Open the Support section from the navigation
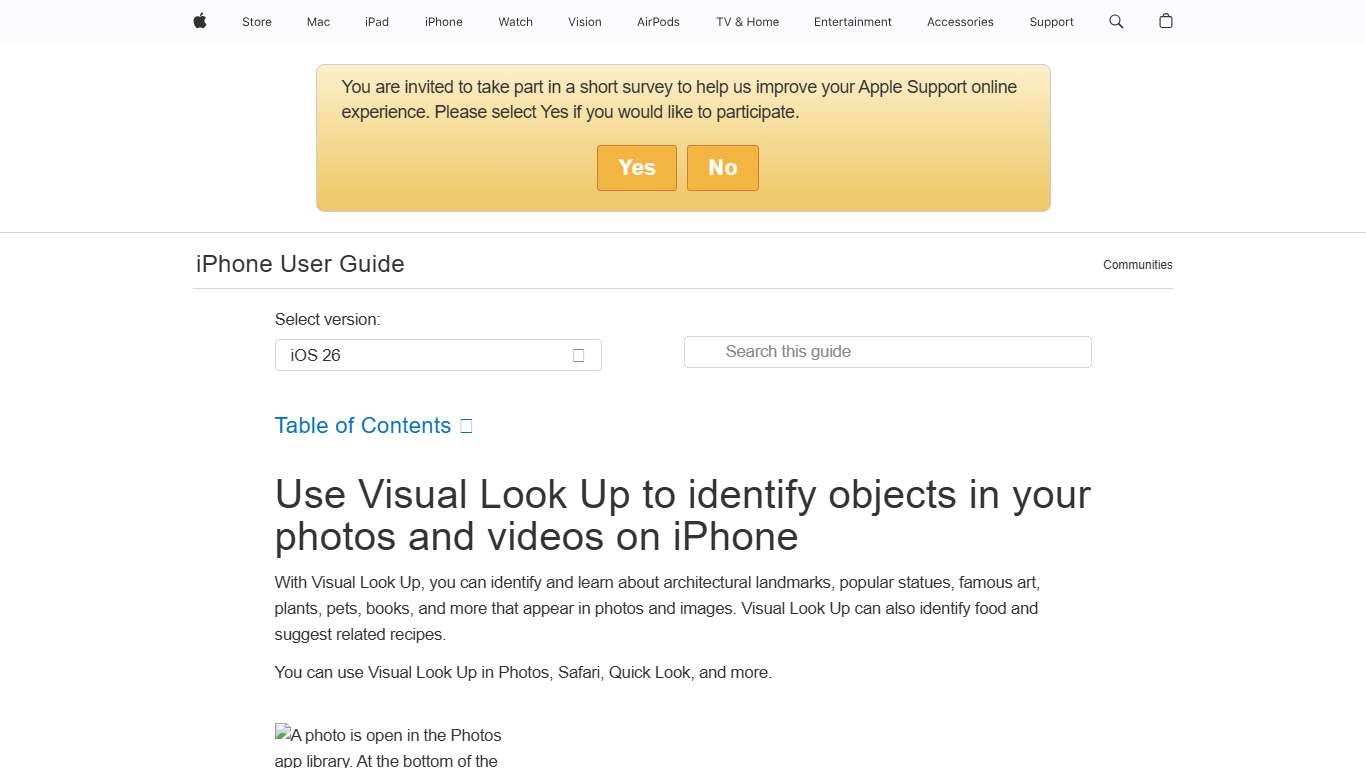Image resolution: width=1366 pixels, height=768 pixels. point(1051,21)
